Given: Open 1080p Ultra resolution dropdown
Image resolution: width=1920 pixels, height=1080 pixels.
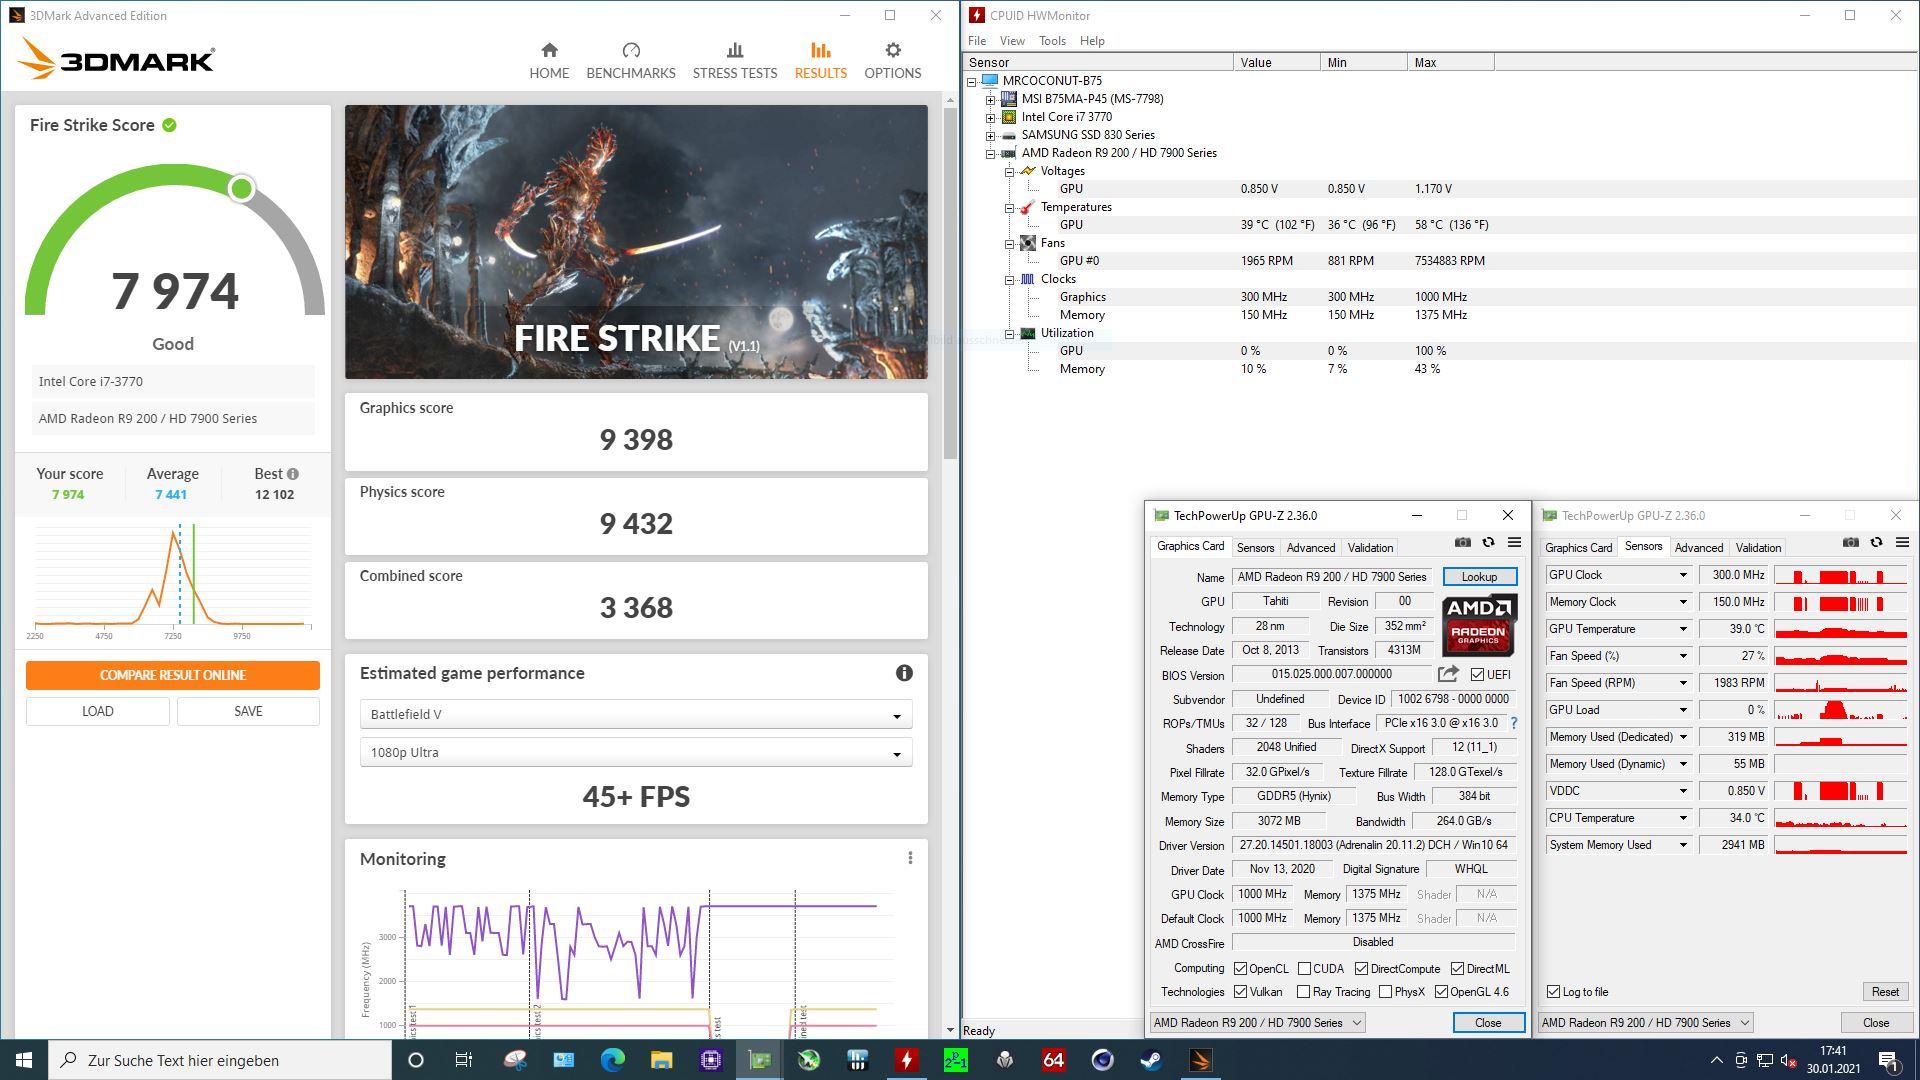Looking at the screenshot, I should pyautogui.click(x=636, y=752).
